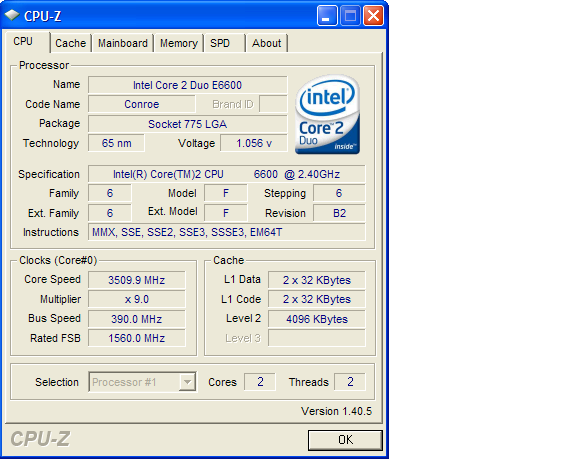The width and height of the screenshot is (576, 460).
Task: Select the Technology value 65 nm
Action: (116, 143)
